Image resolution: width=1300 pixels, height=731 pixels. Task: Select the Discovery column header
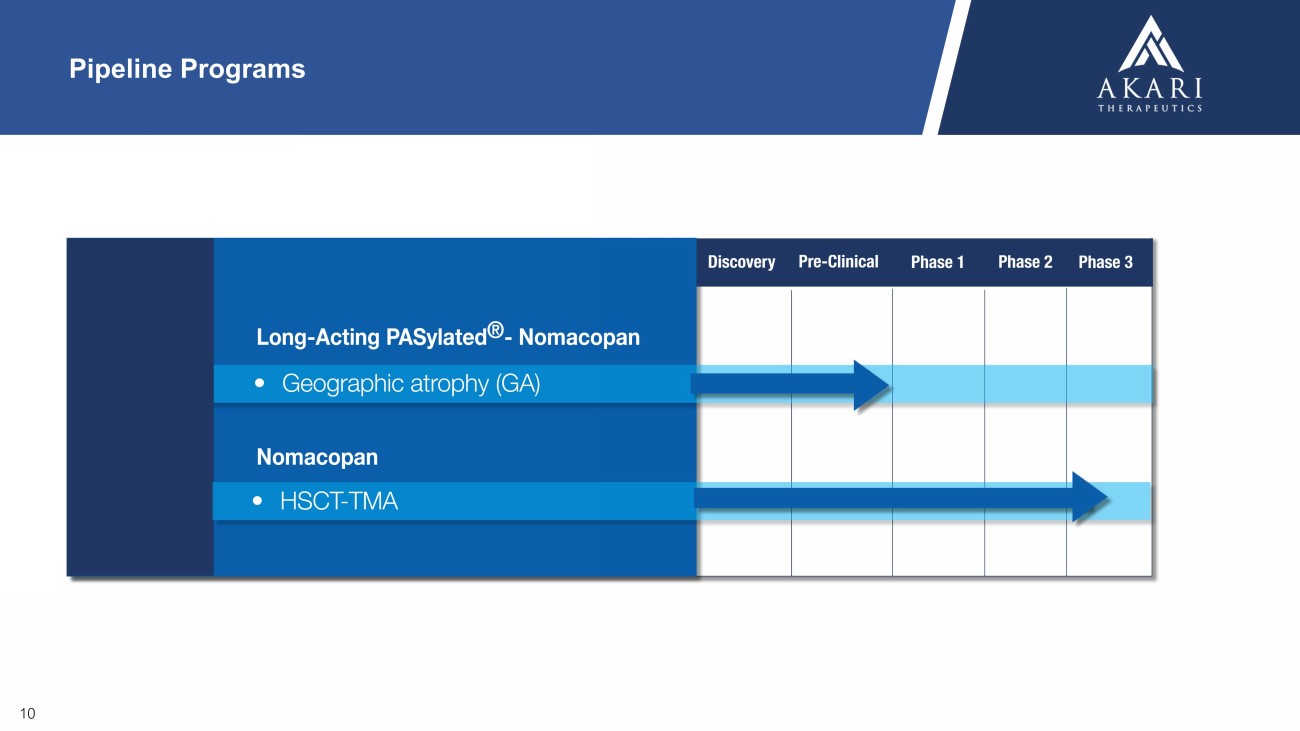pyautogui.click(x=741, y=262)
